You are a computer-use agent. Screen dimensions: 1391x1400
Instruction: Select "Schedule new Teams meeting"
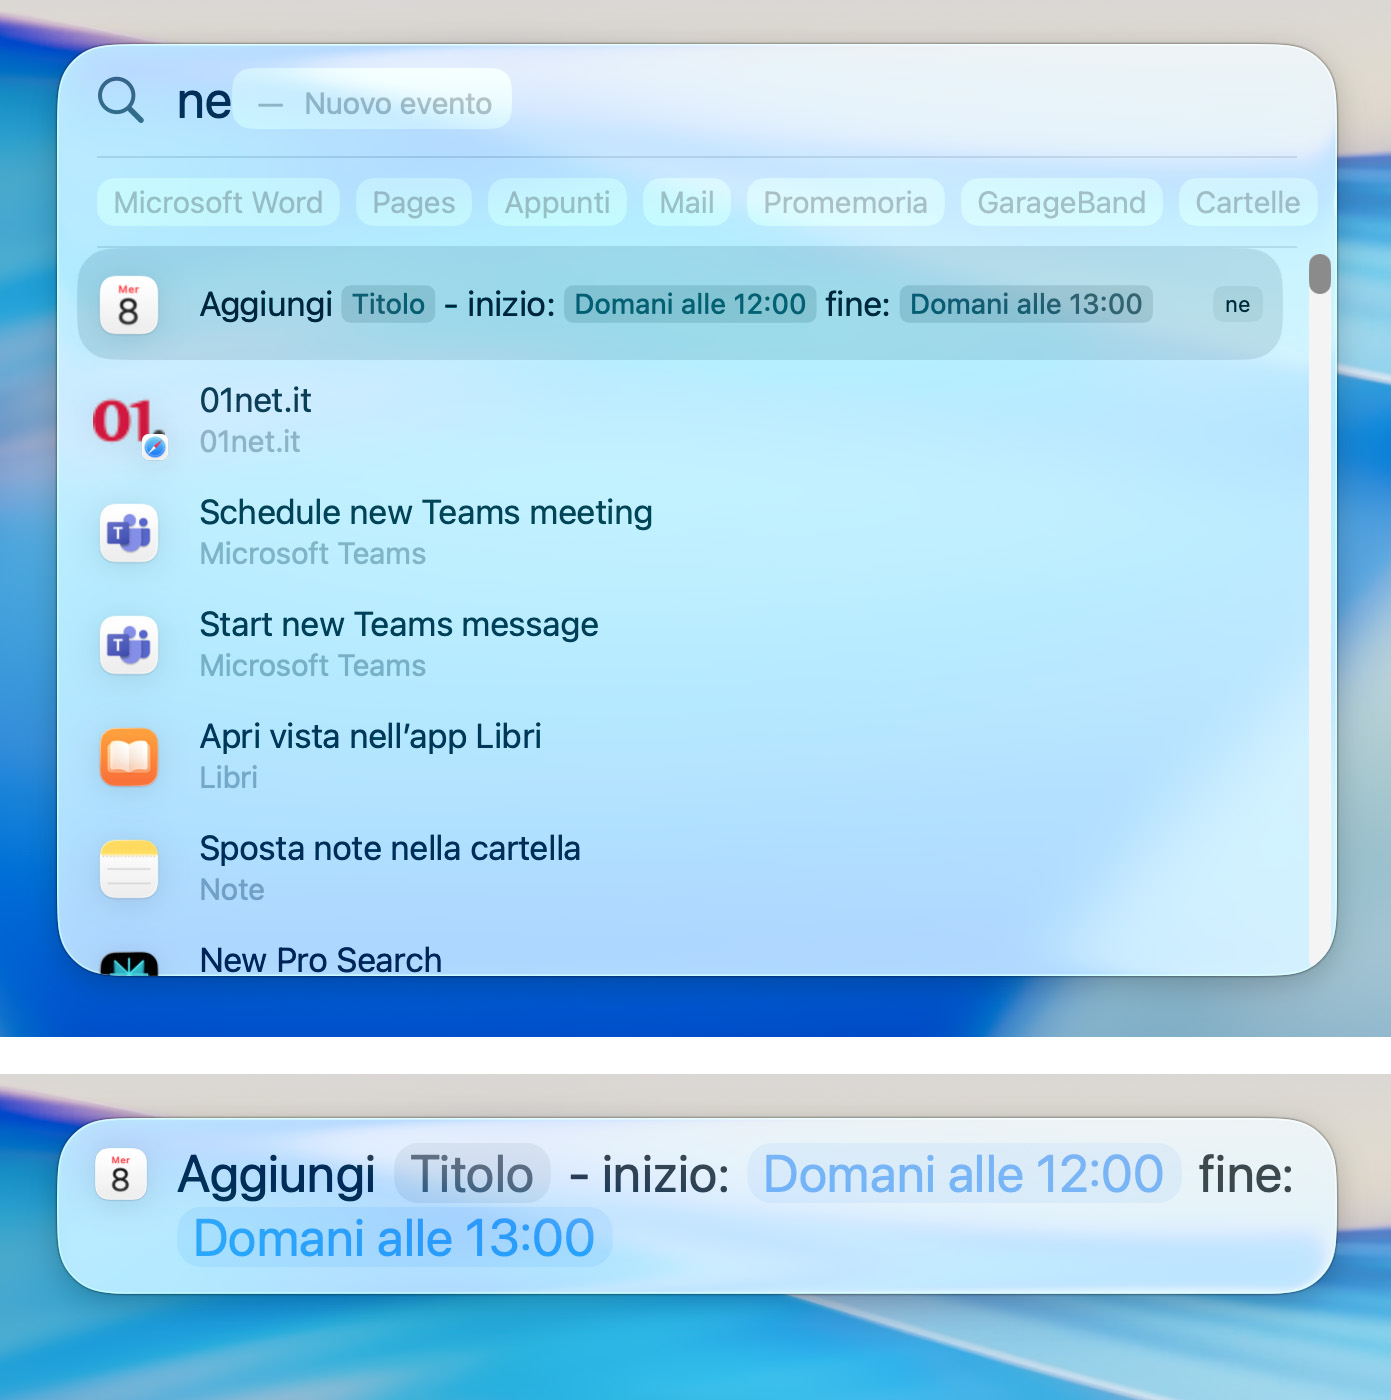pos(680,533)
